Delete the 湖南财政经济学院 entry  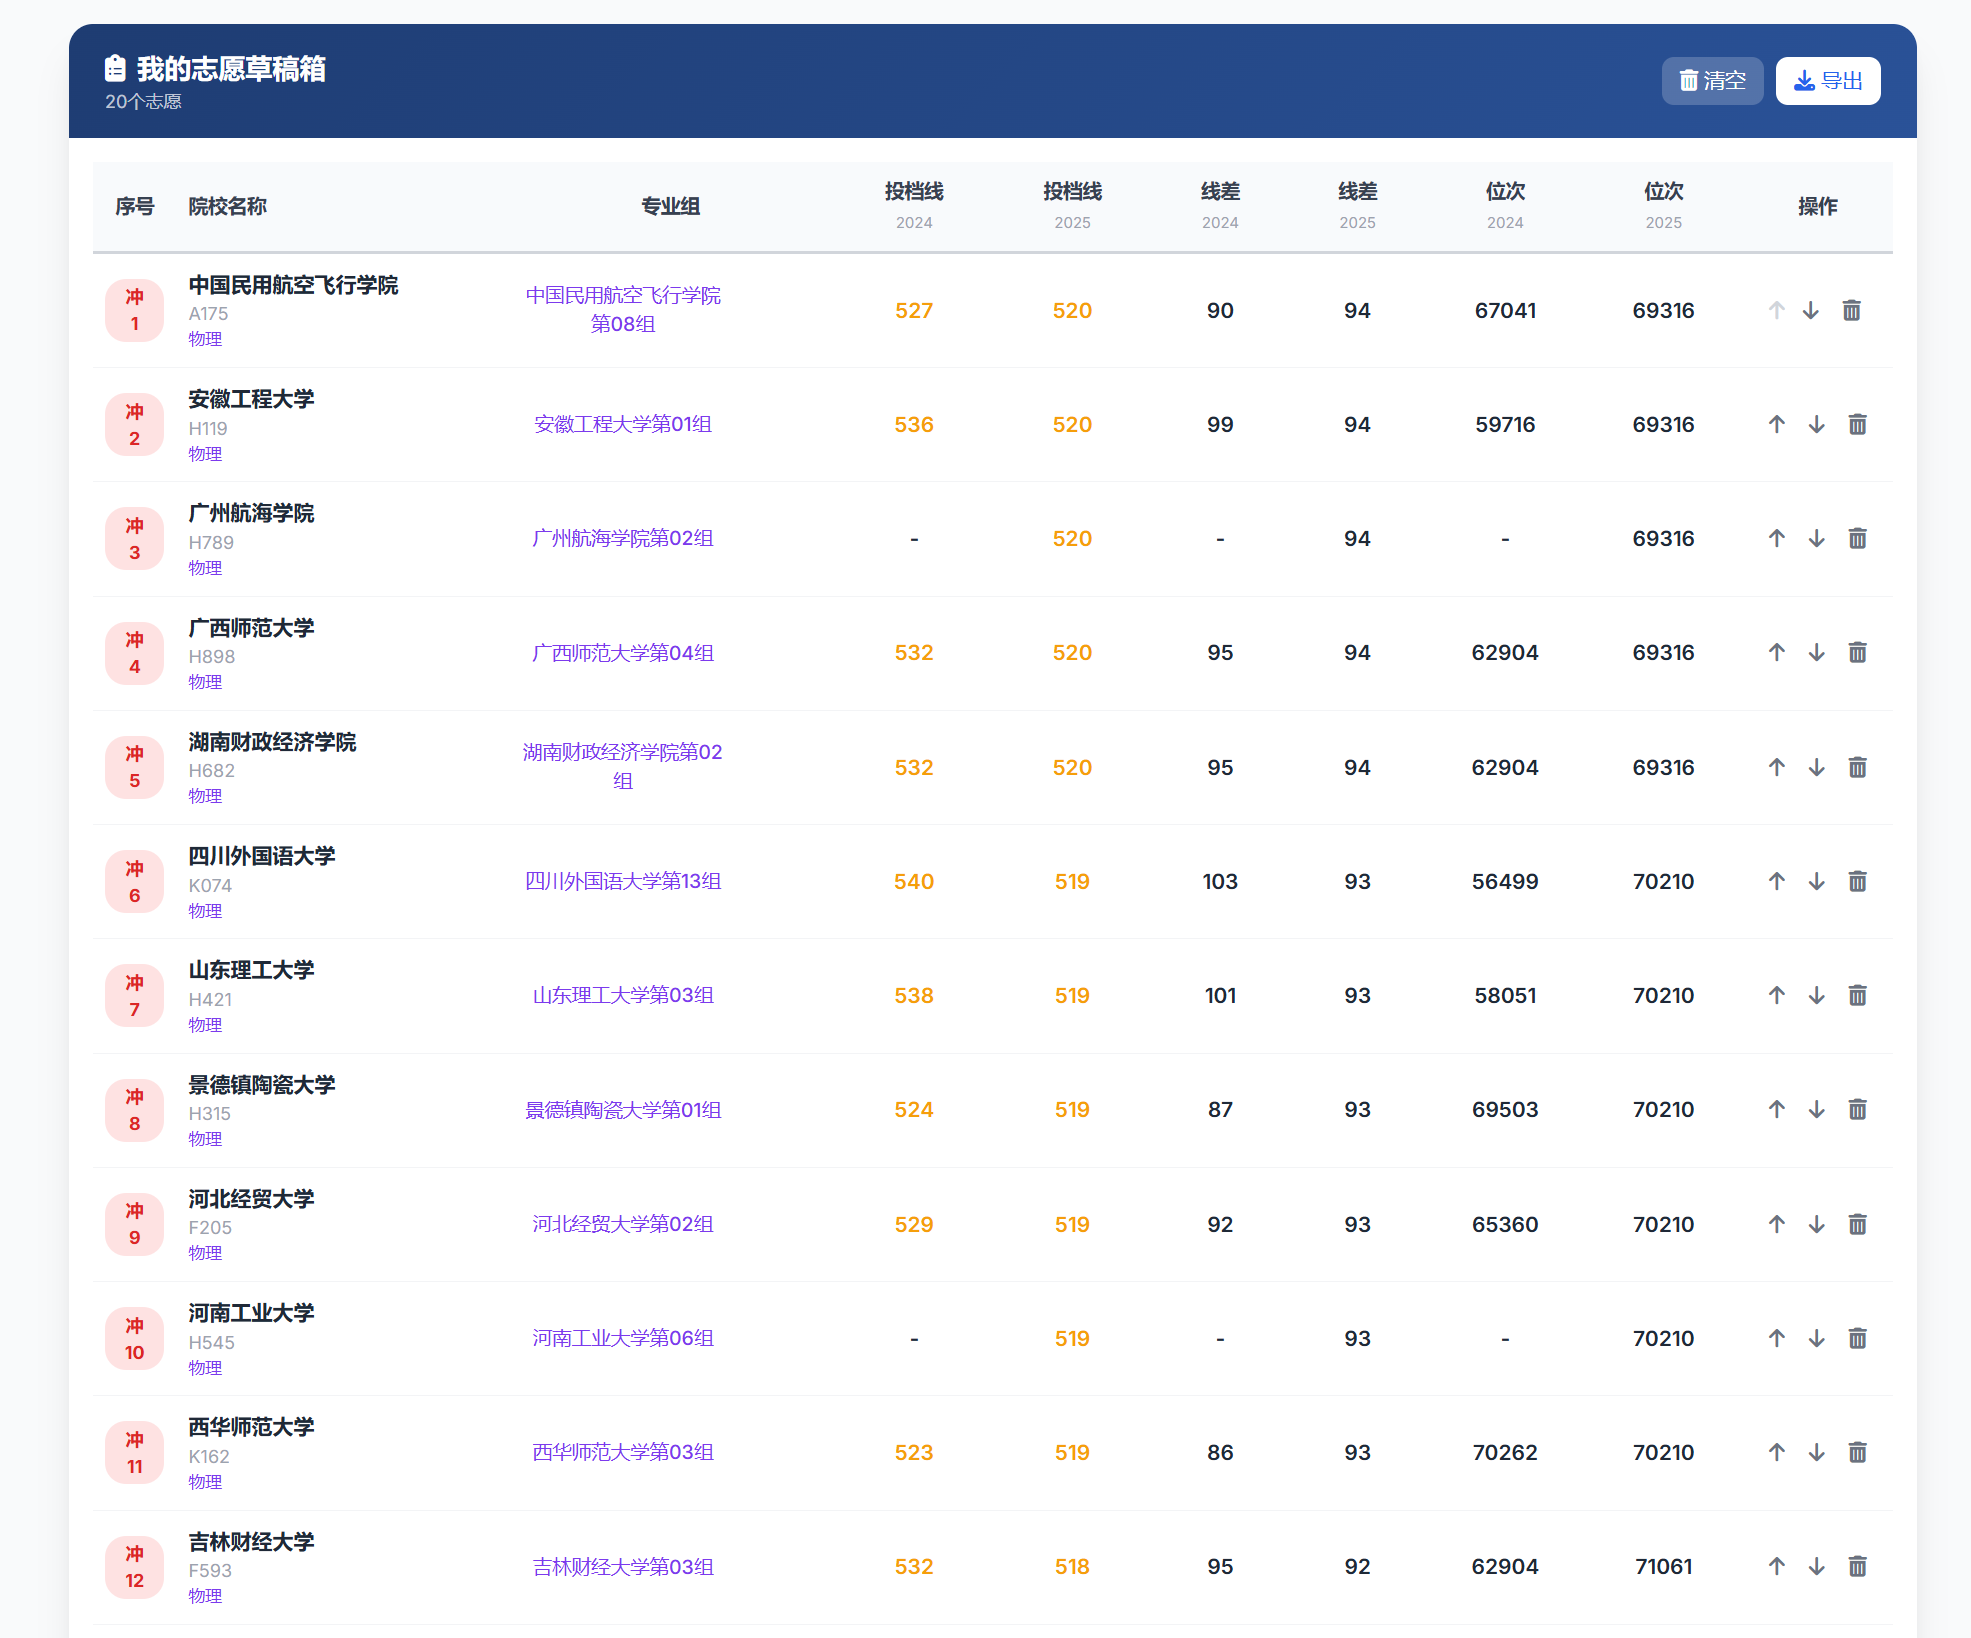tap(1858, 768)
